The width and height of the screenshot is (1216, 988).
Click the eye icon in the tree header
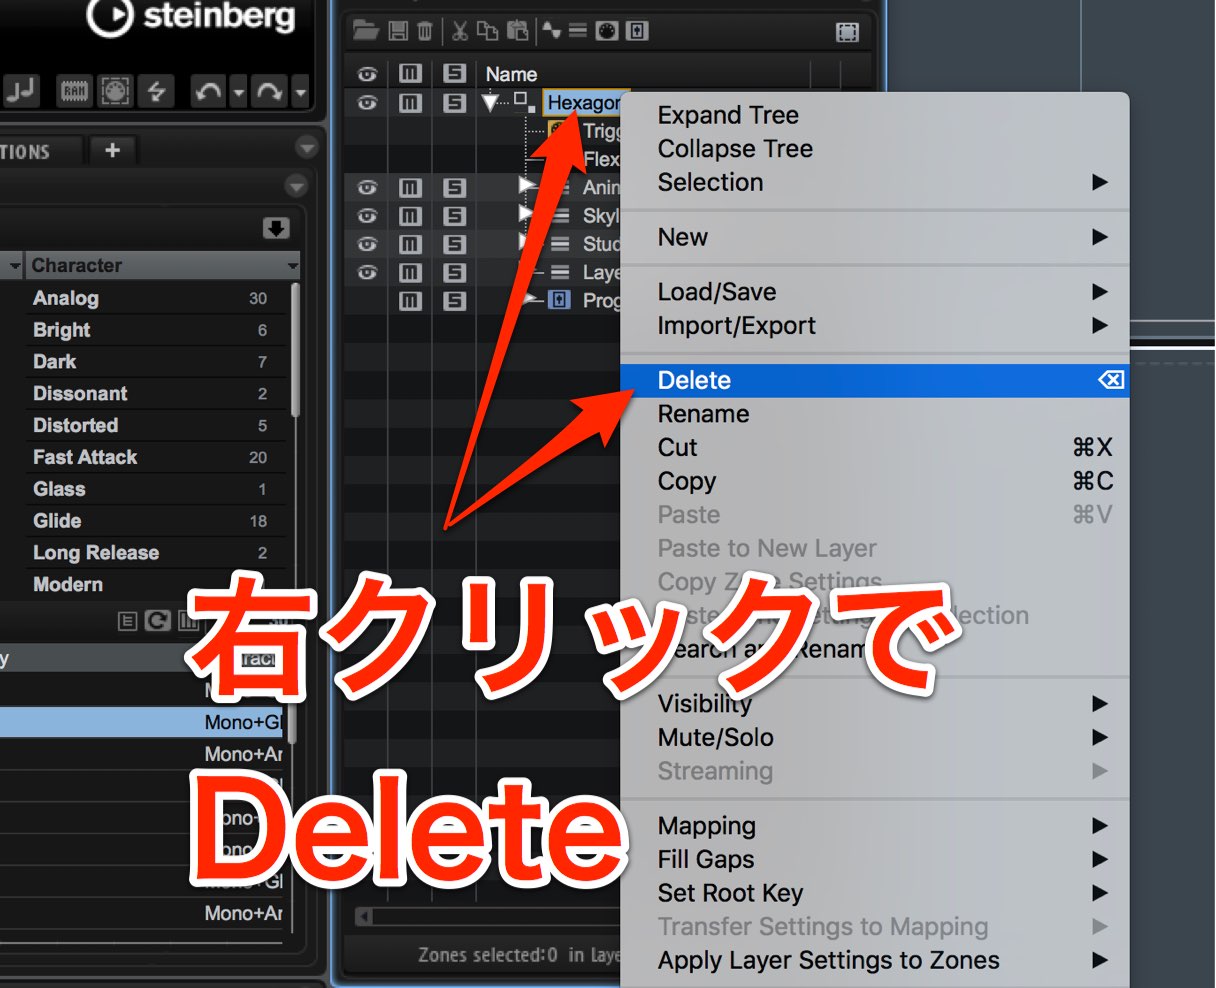pos(367,74)
